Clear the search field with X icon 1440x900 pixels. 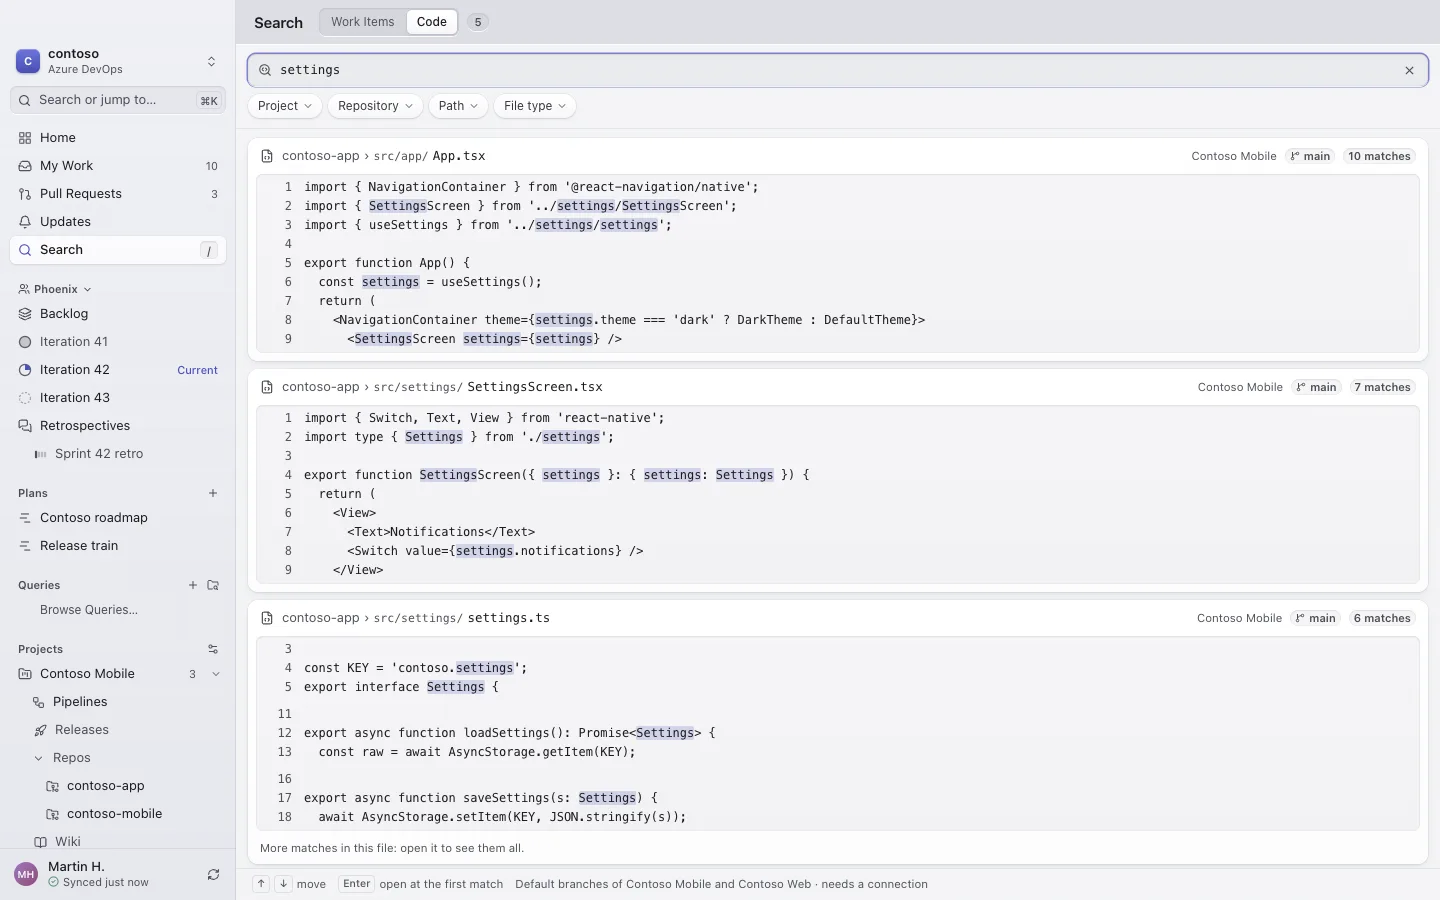pyautogui.click(x=1409, y=70)
